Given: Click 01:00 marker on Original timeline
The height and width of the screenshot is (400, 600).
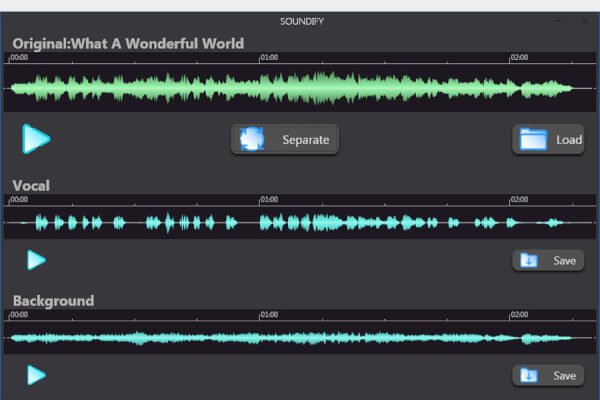Looking at the screenshot, I should coord(269,57).
